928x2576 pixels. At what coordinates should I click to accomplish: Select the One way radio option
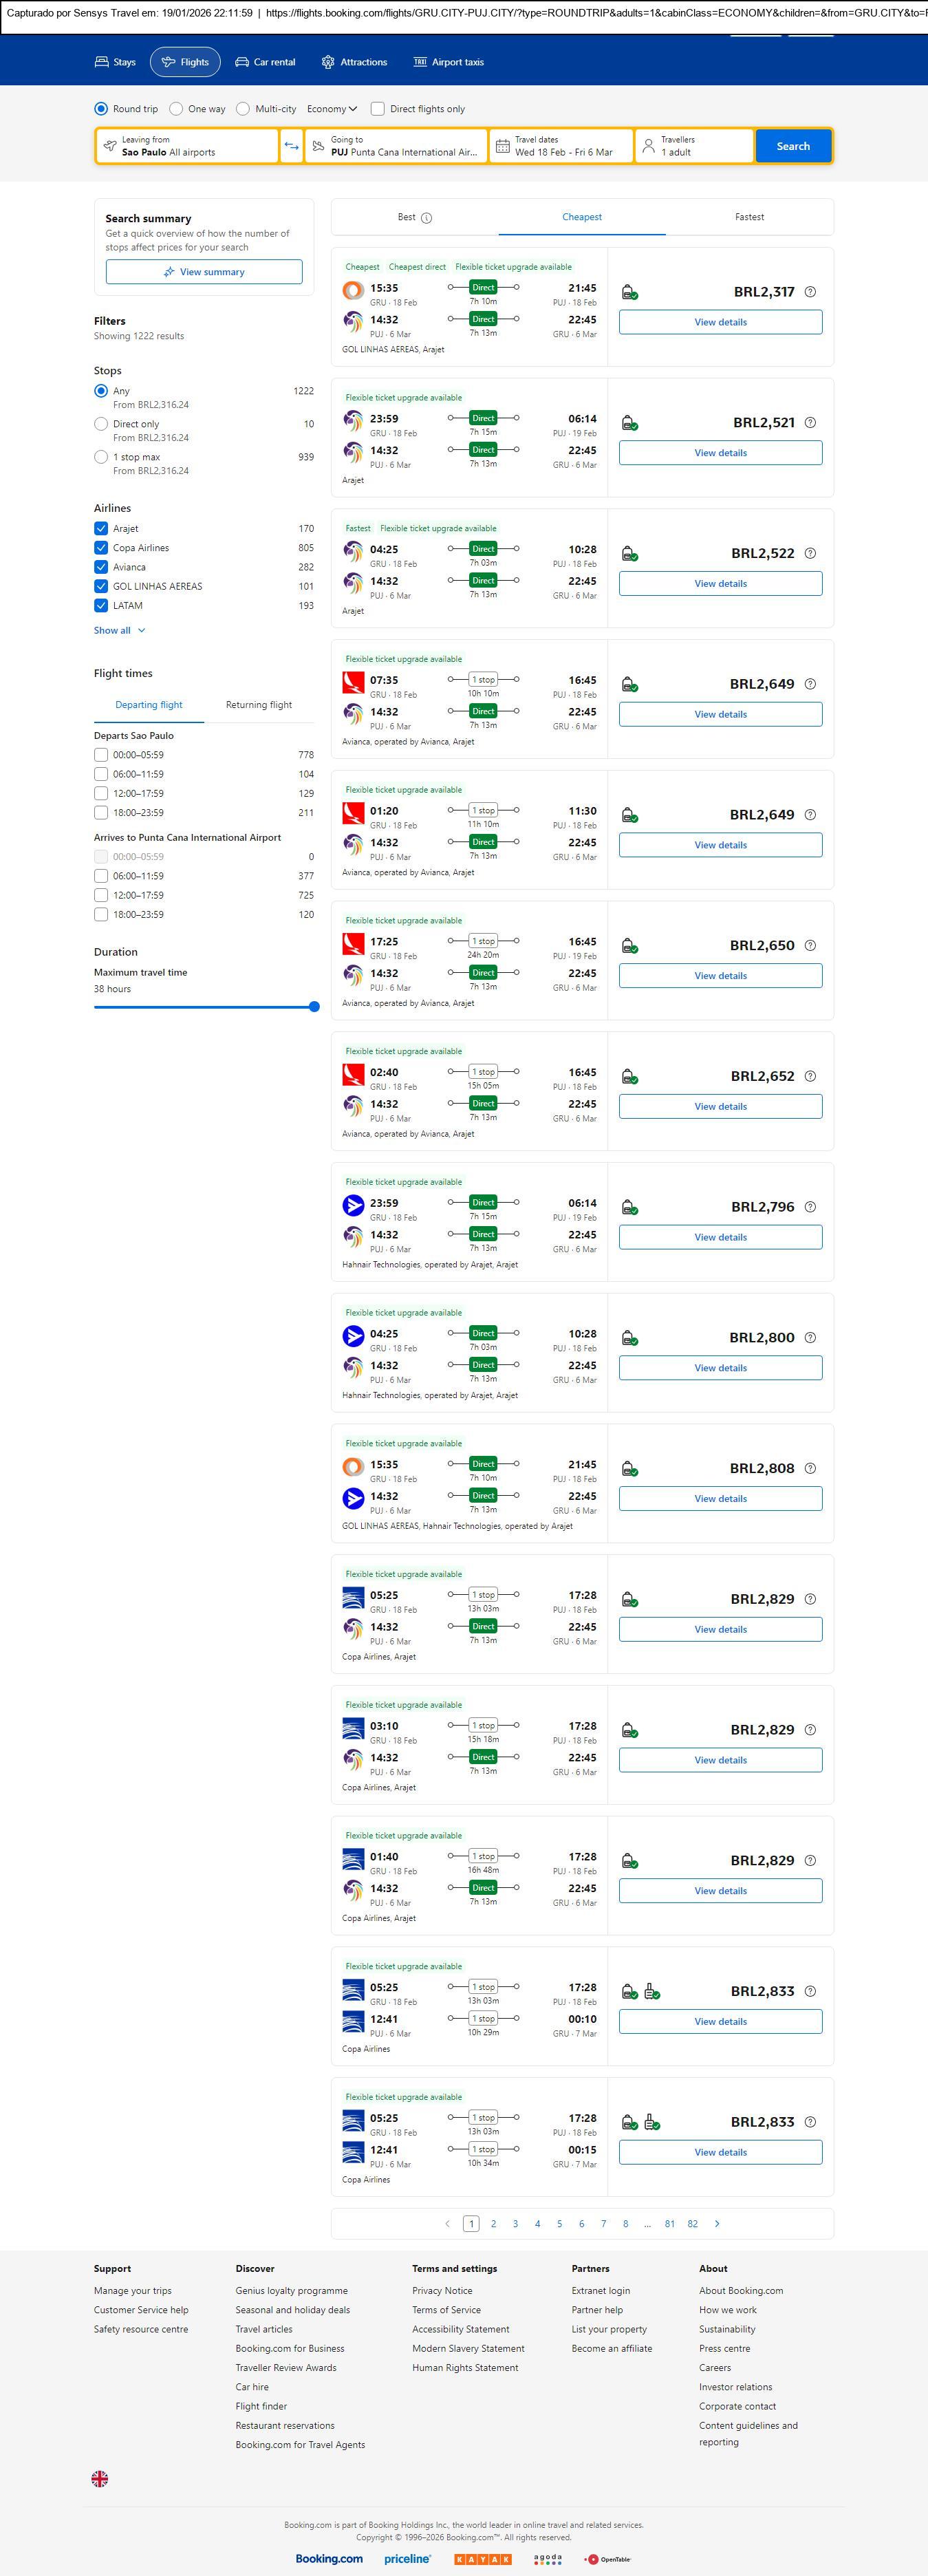(176, 109)
